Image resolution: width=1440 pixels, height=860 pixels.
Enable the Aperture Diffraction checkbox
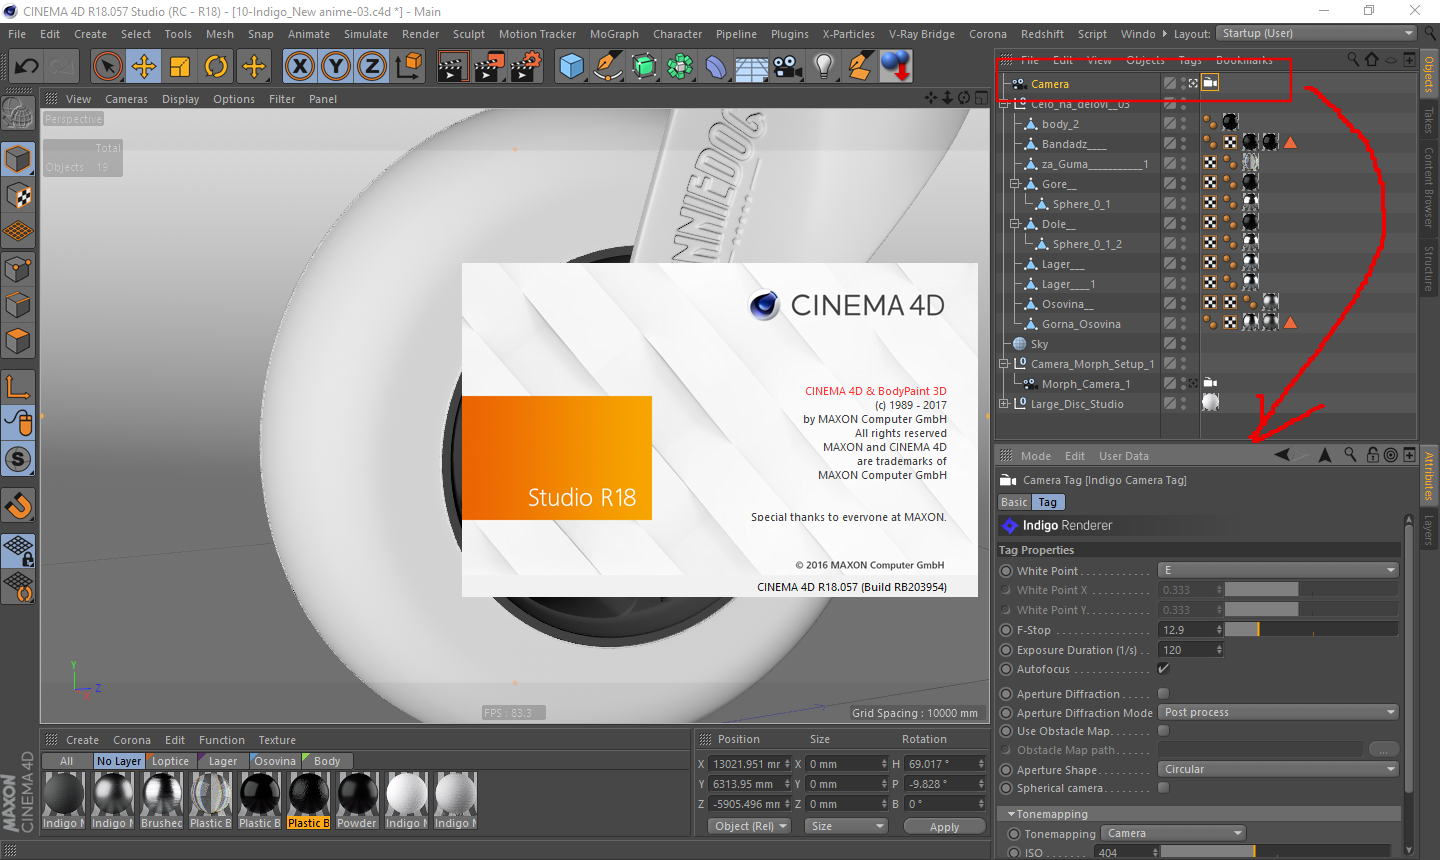[1163, 693]
